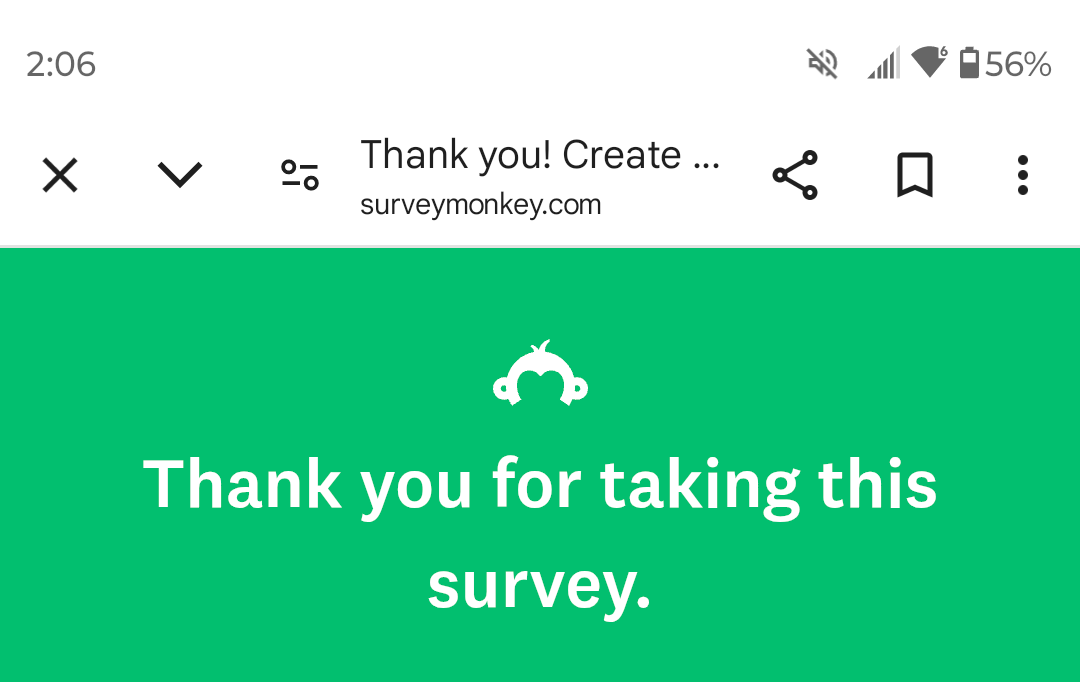Tap the Wi-Fi status icon
This screenshot has width=1080, height=682.
click(x=929, y=62)
